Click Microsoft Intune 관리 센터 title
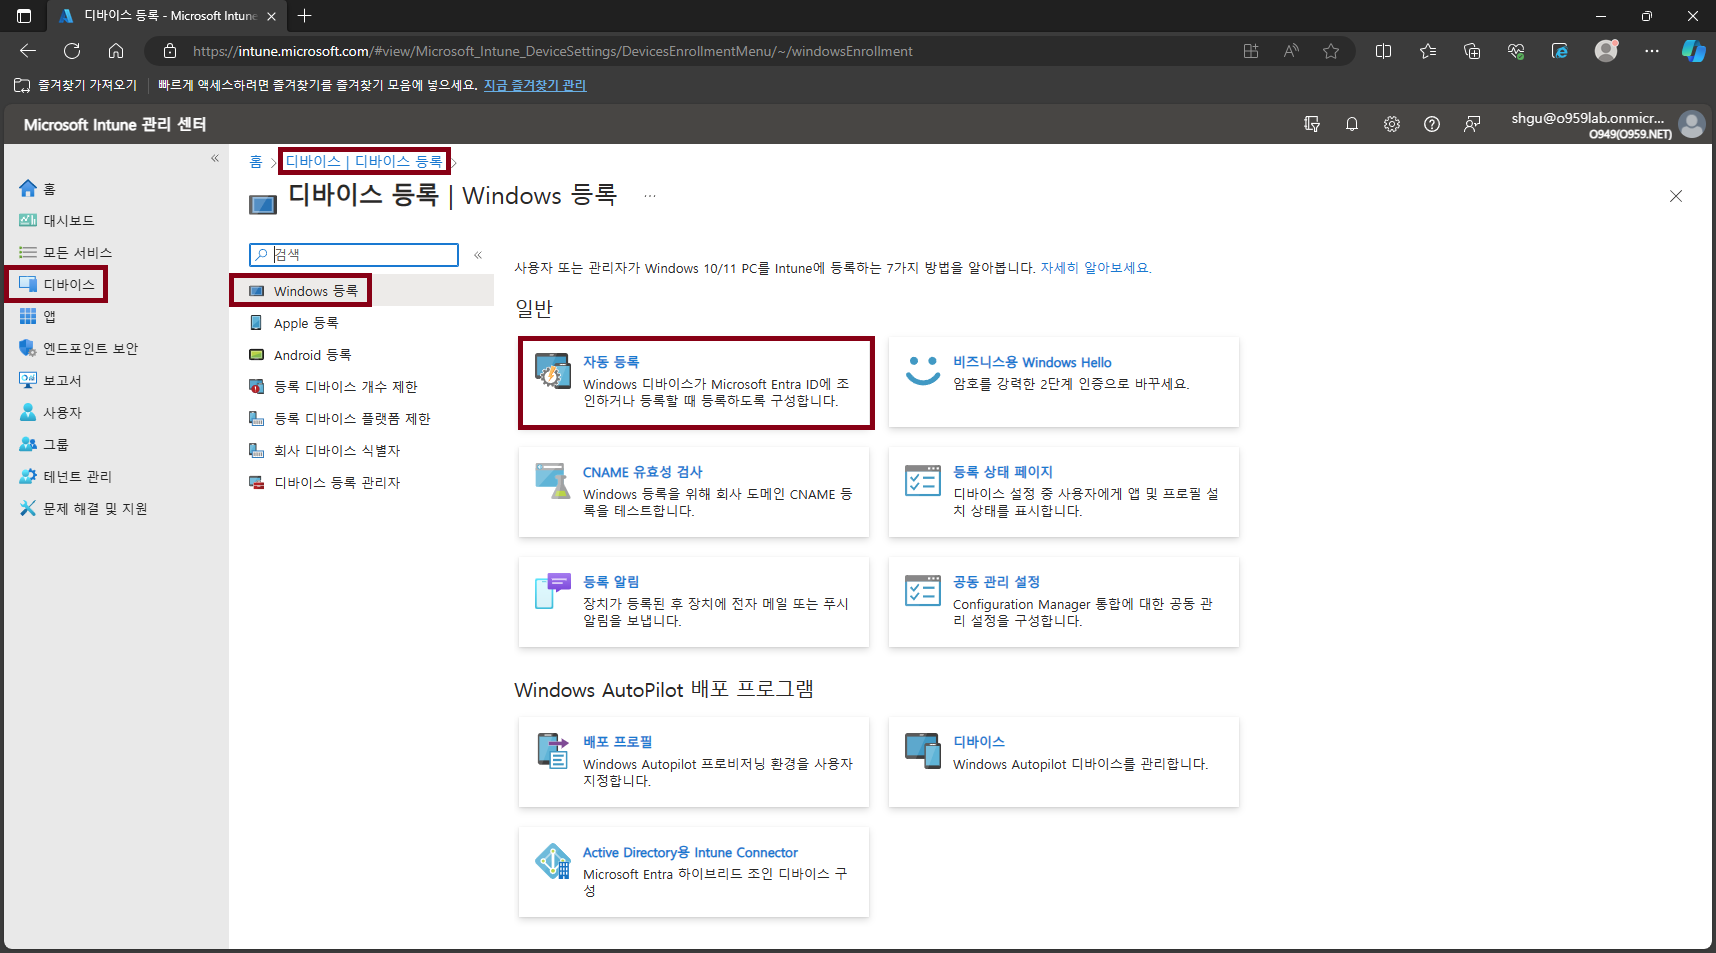 (115, 125)
